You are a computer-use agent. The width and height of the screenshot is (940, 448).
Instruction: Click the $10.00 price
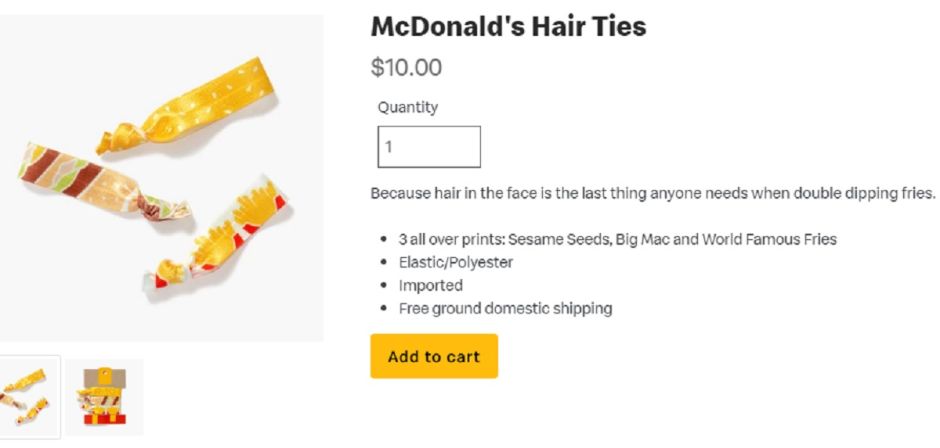406,68
